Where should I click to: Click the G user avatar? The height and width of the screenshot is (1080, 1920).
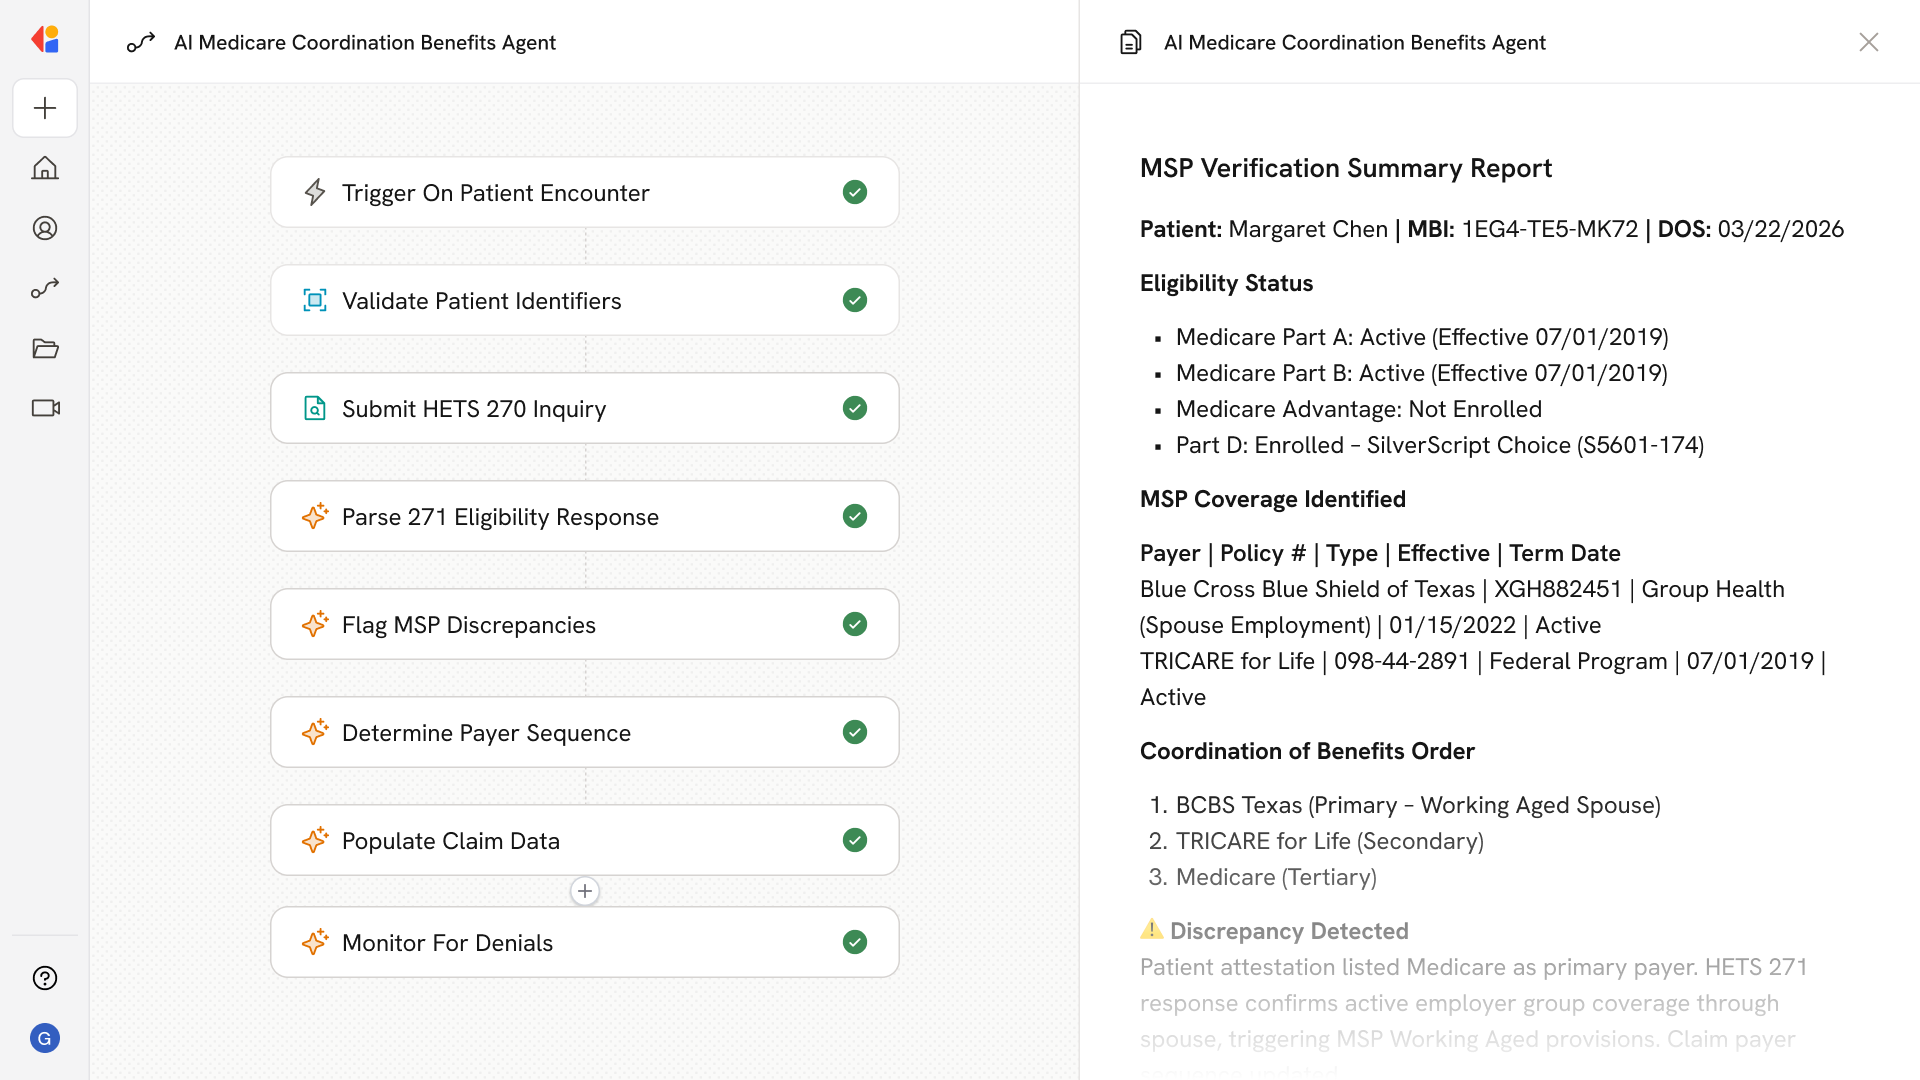click(x=45, y=1038)
